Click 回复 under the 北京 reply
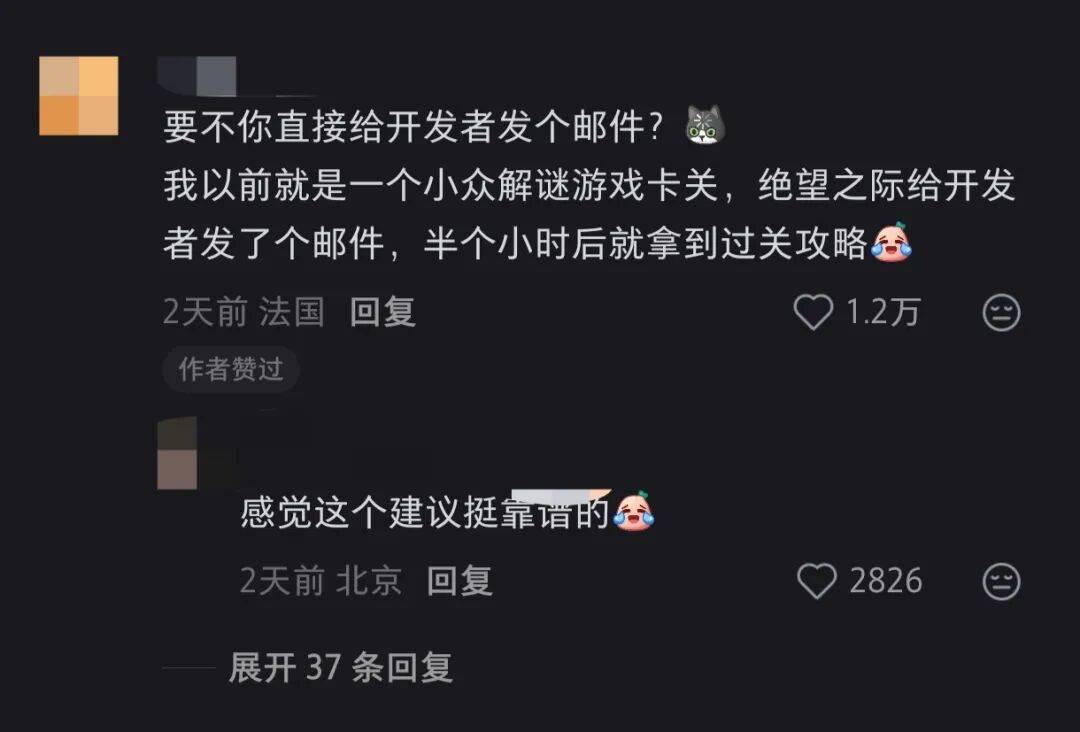Image resolution: width=1080 pixels, height=732 pixels. [x=459, y=581]
